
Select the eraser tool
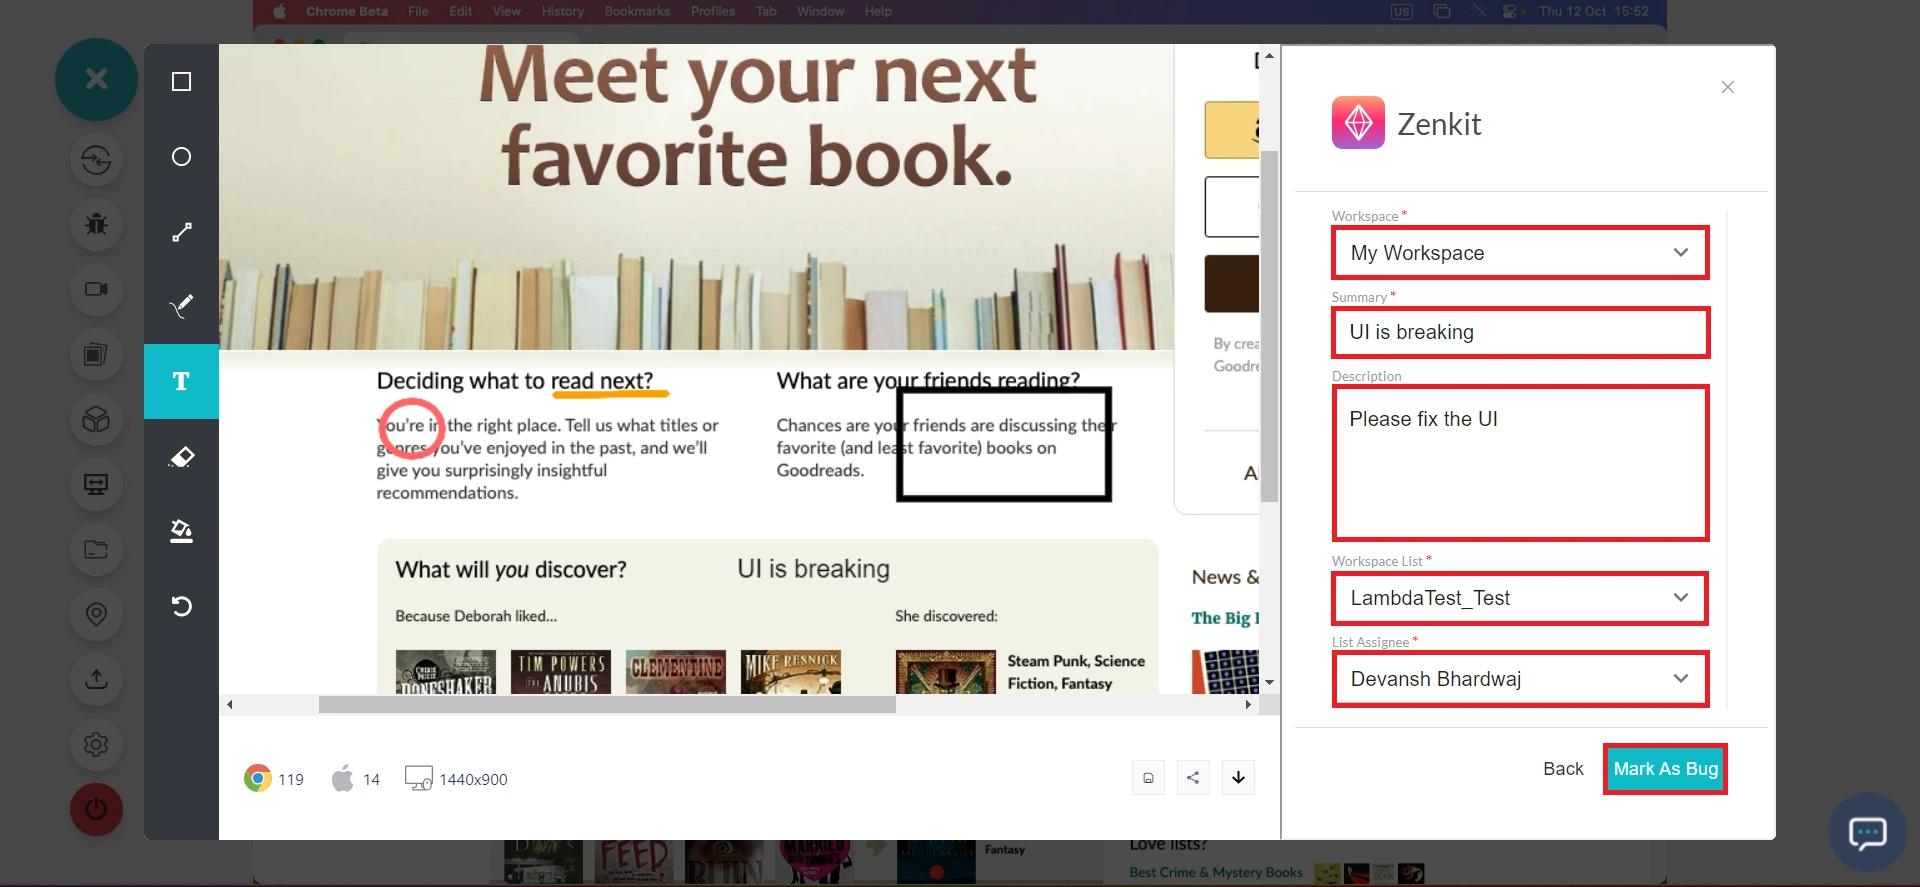(181, 457)
